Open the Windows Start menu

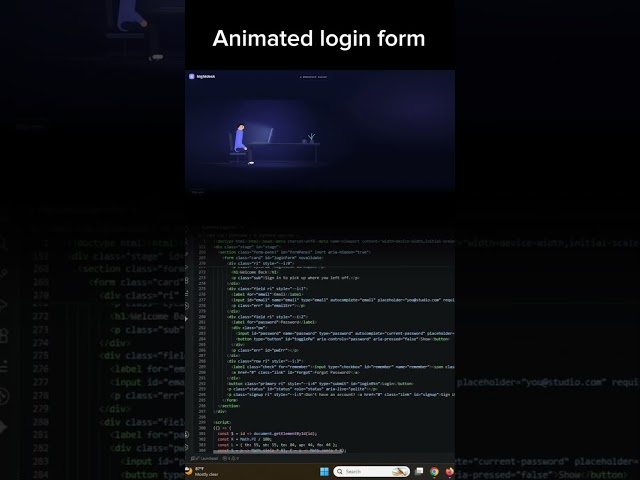(324, 471)
